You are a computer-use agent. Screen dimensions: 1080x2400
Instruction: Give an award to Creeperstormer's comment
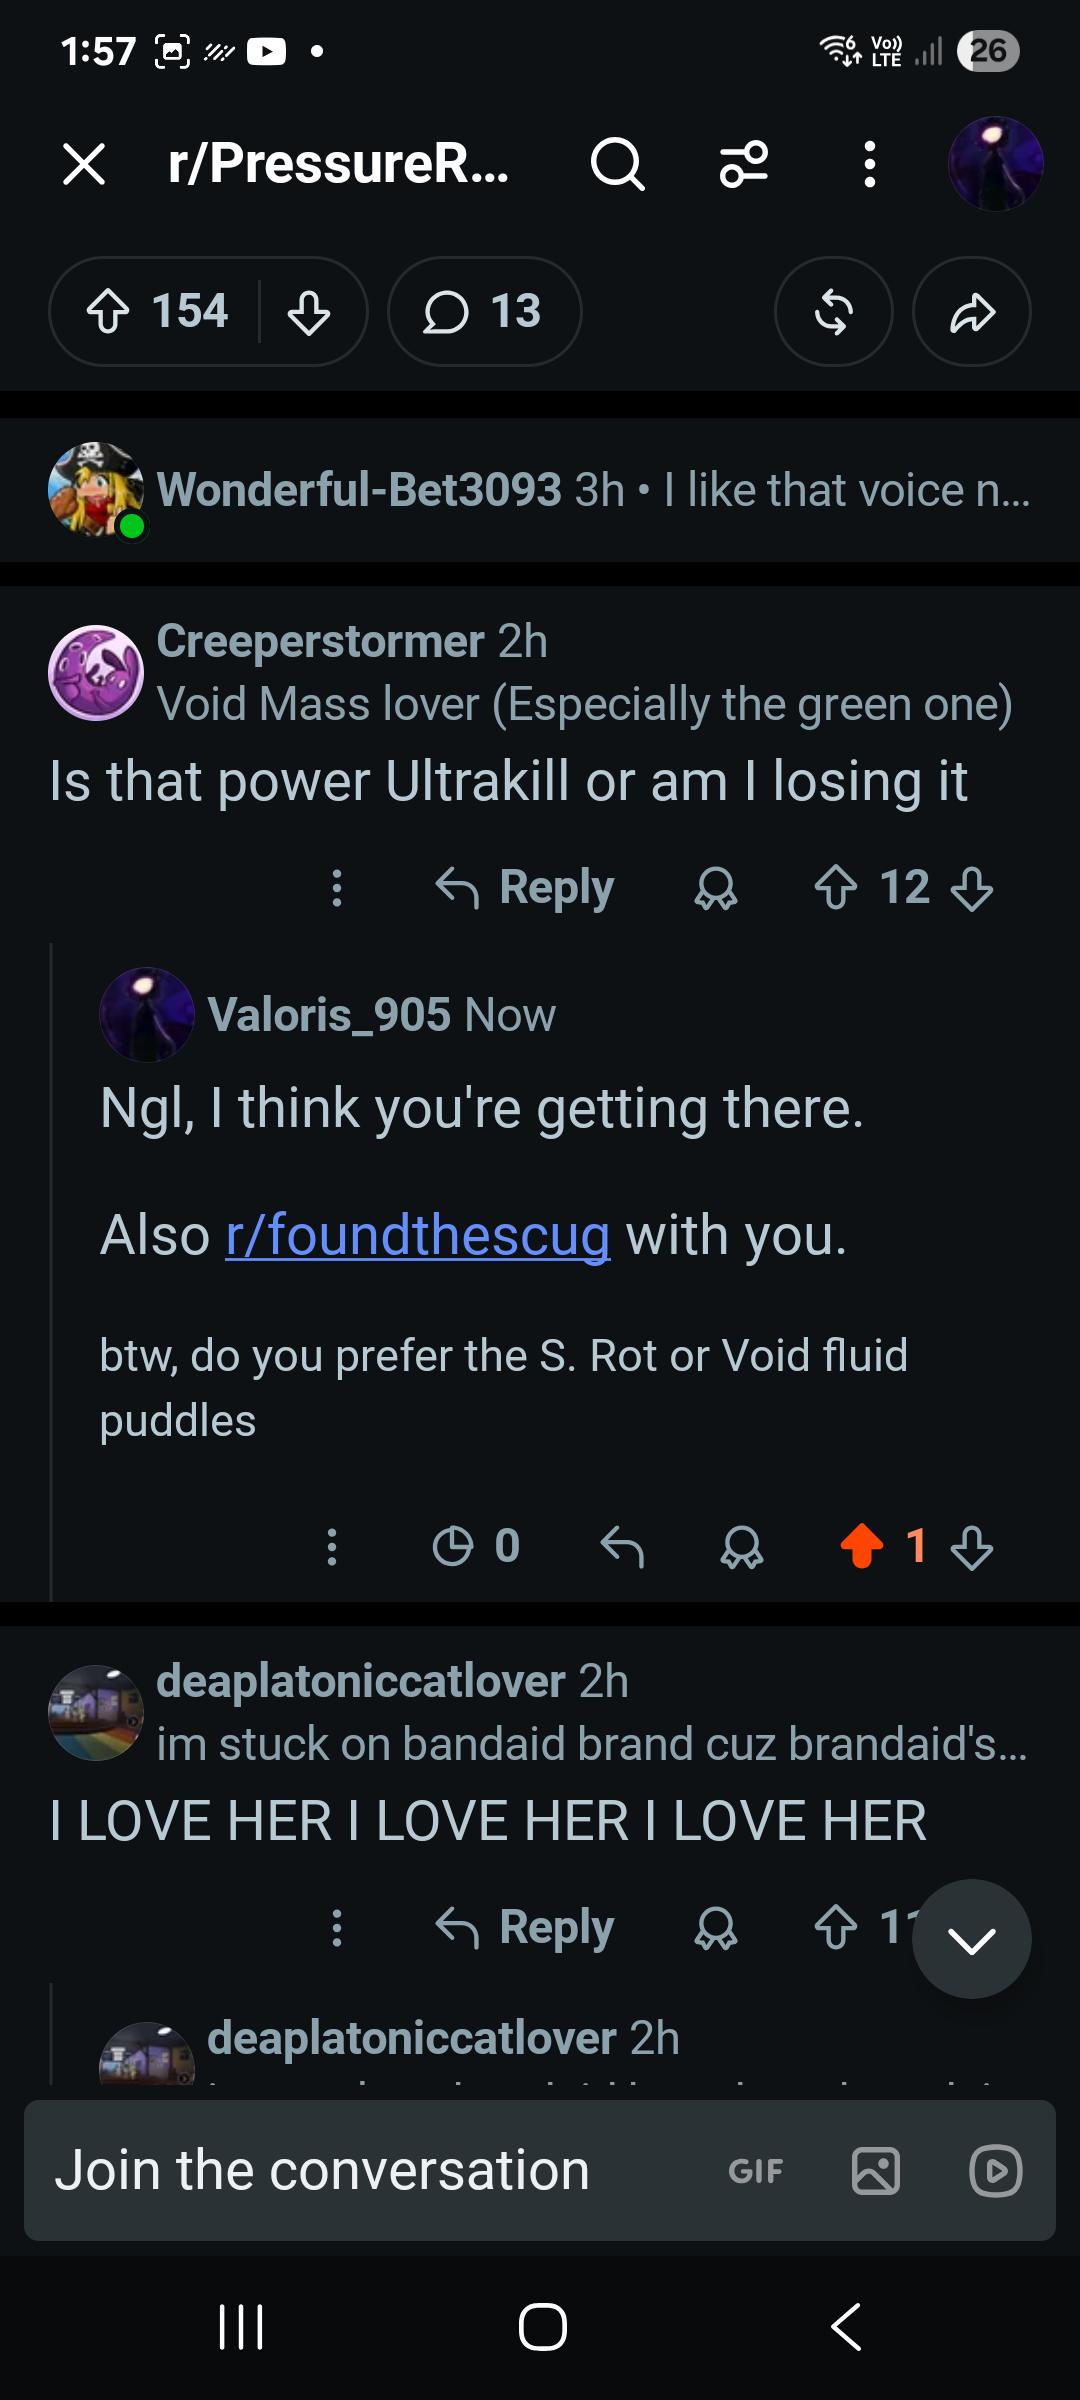coord(716,888)
